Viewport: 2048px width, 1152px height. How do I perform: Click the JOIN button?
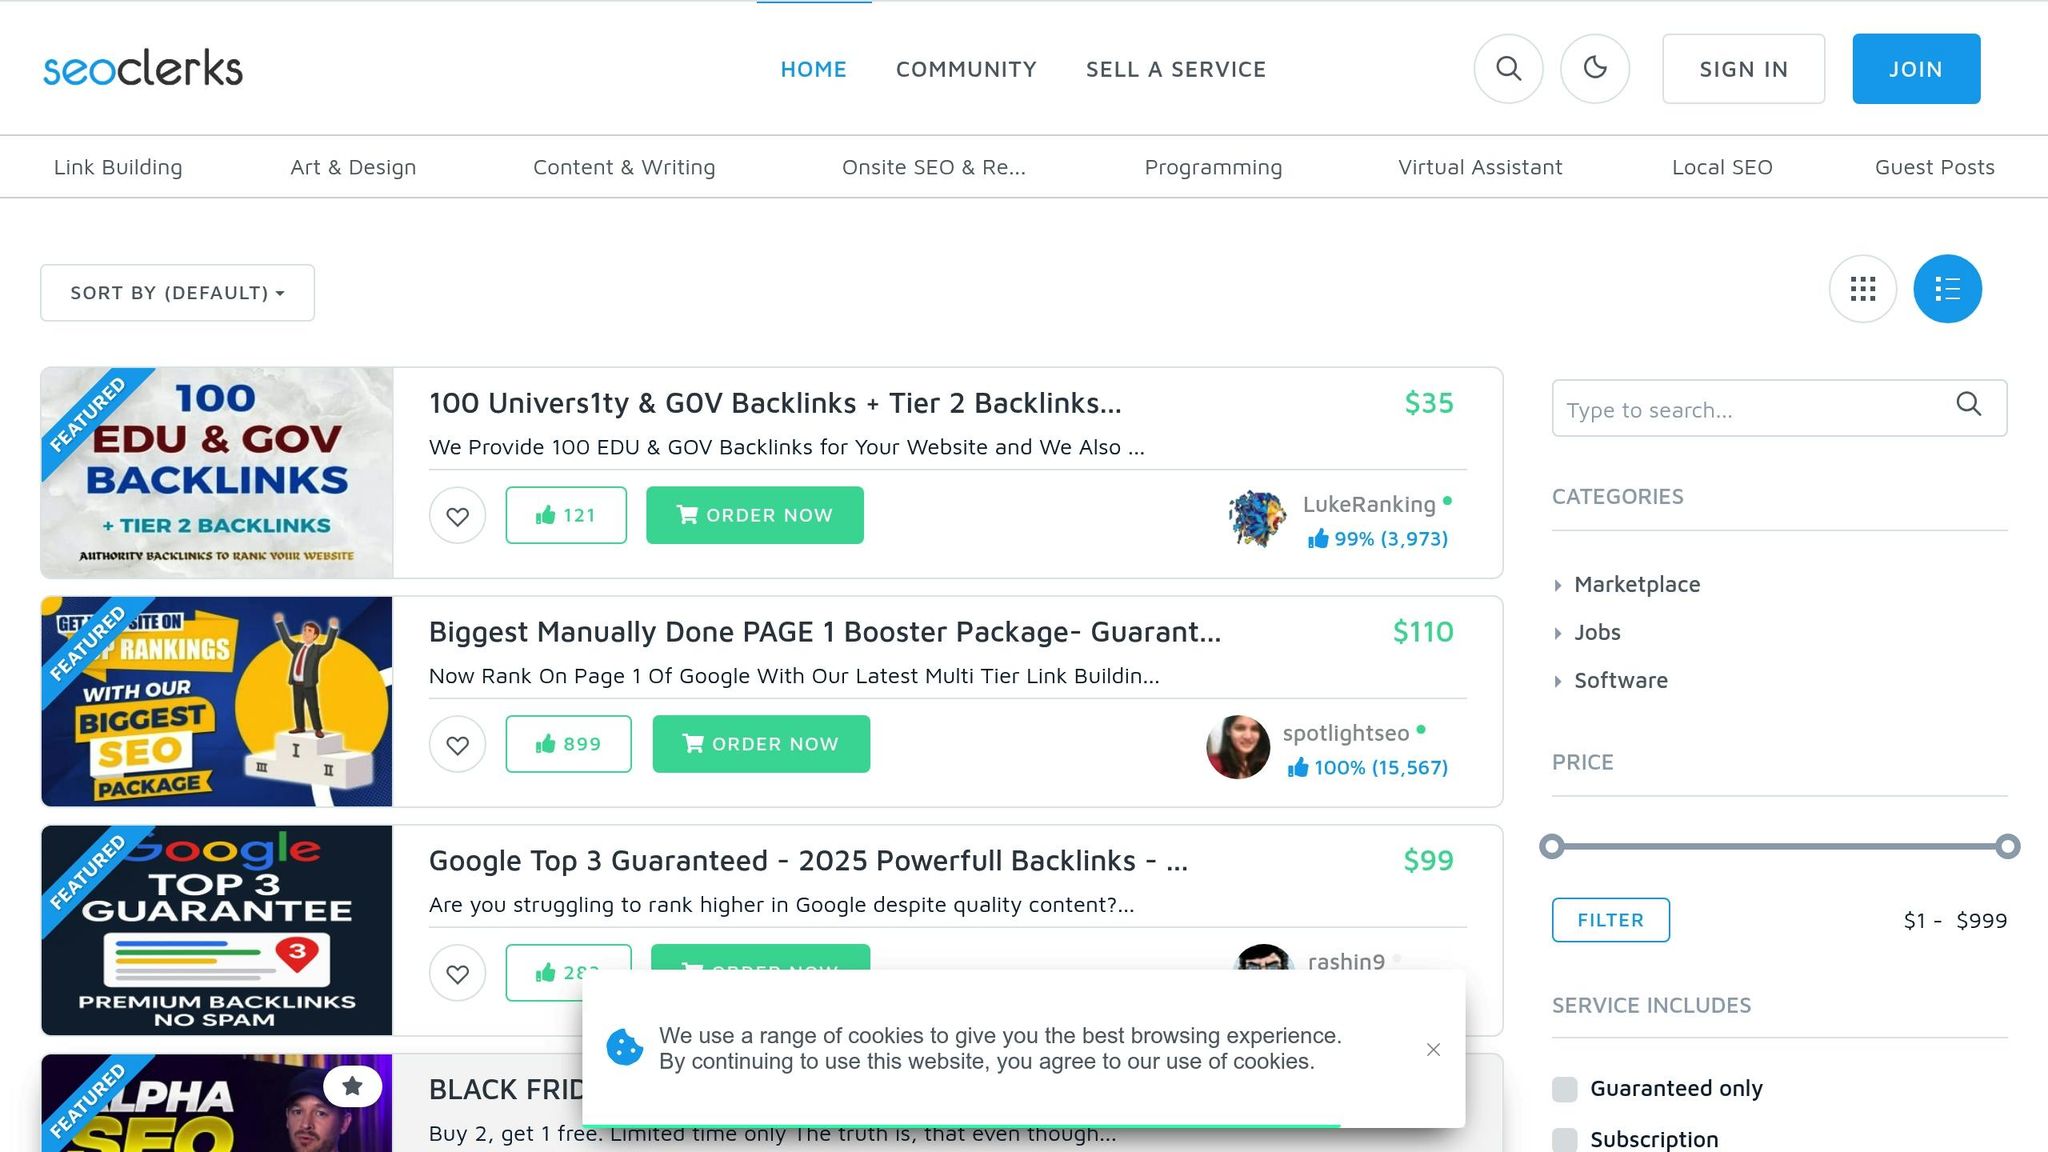pos(1915,68)
